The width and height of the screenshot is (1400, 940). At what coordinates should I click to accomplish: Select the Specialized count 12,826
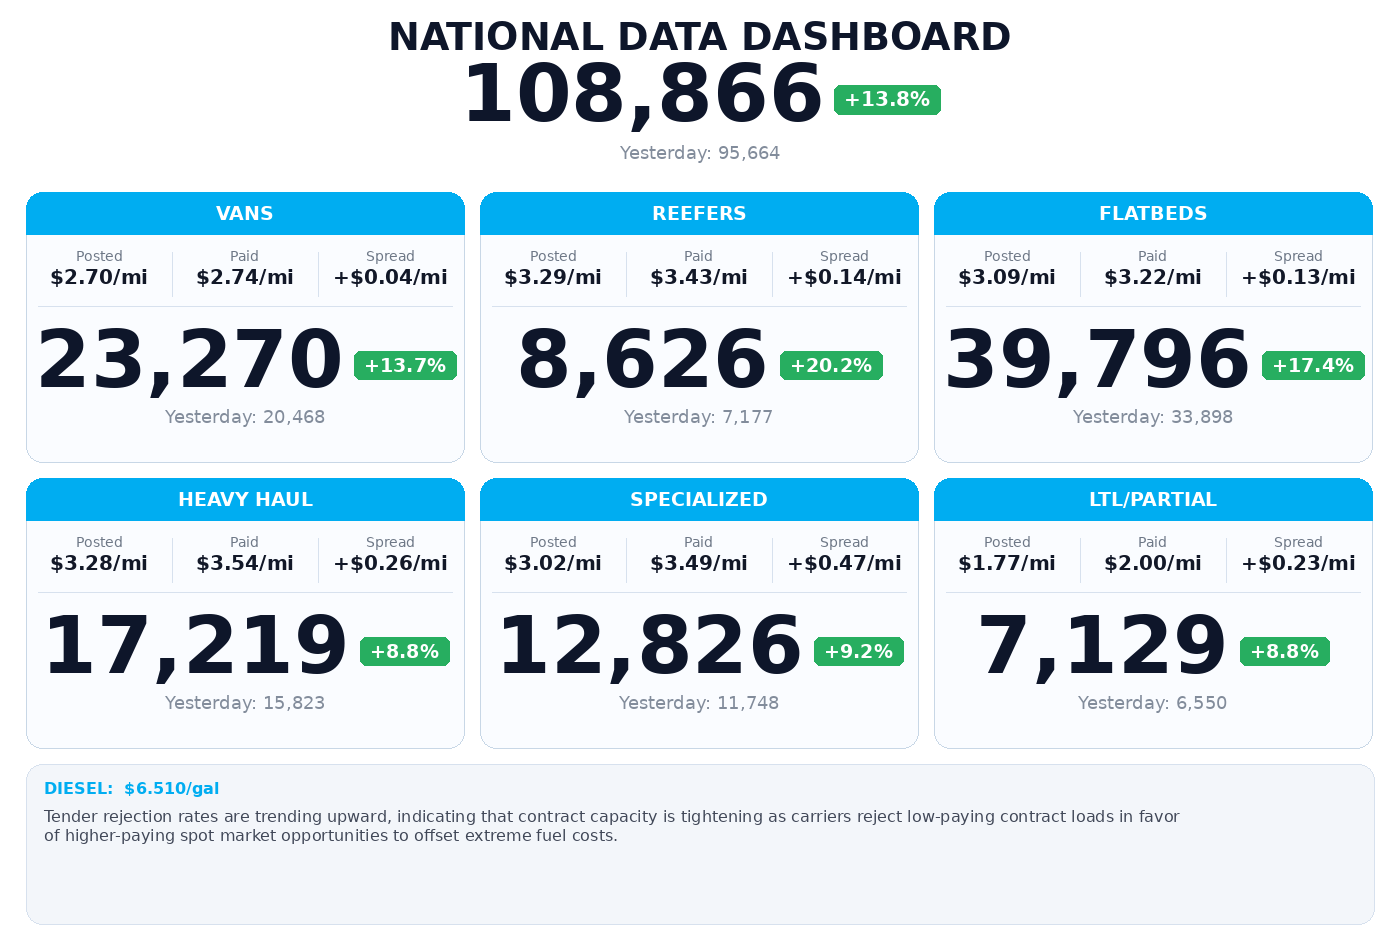click(650, 646)
